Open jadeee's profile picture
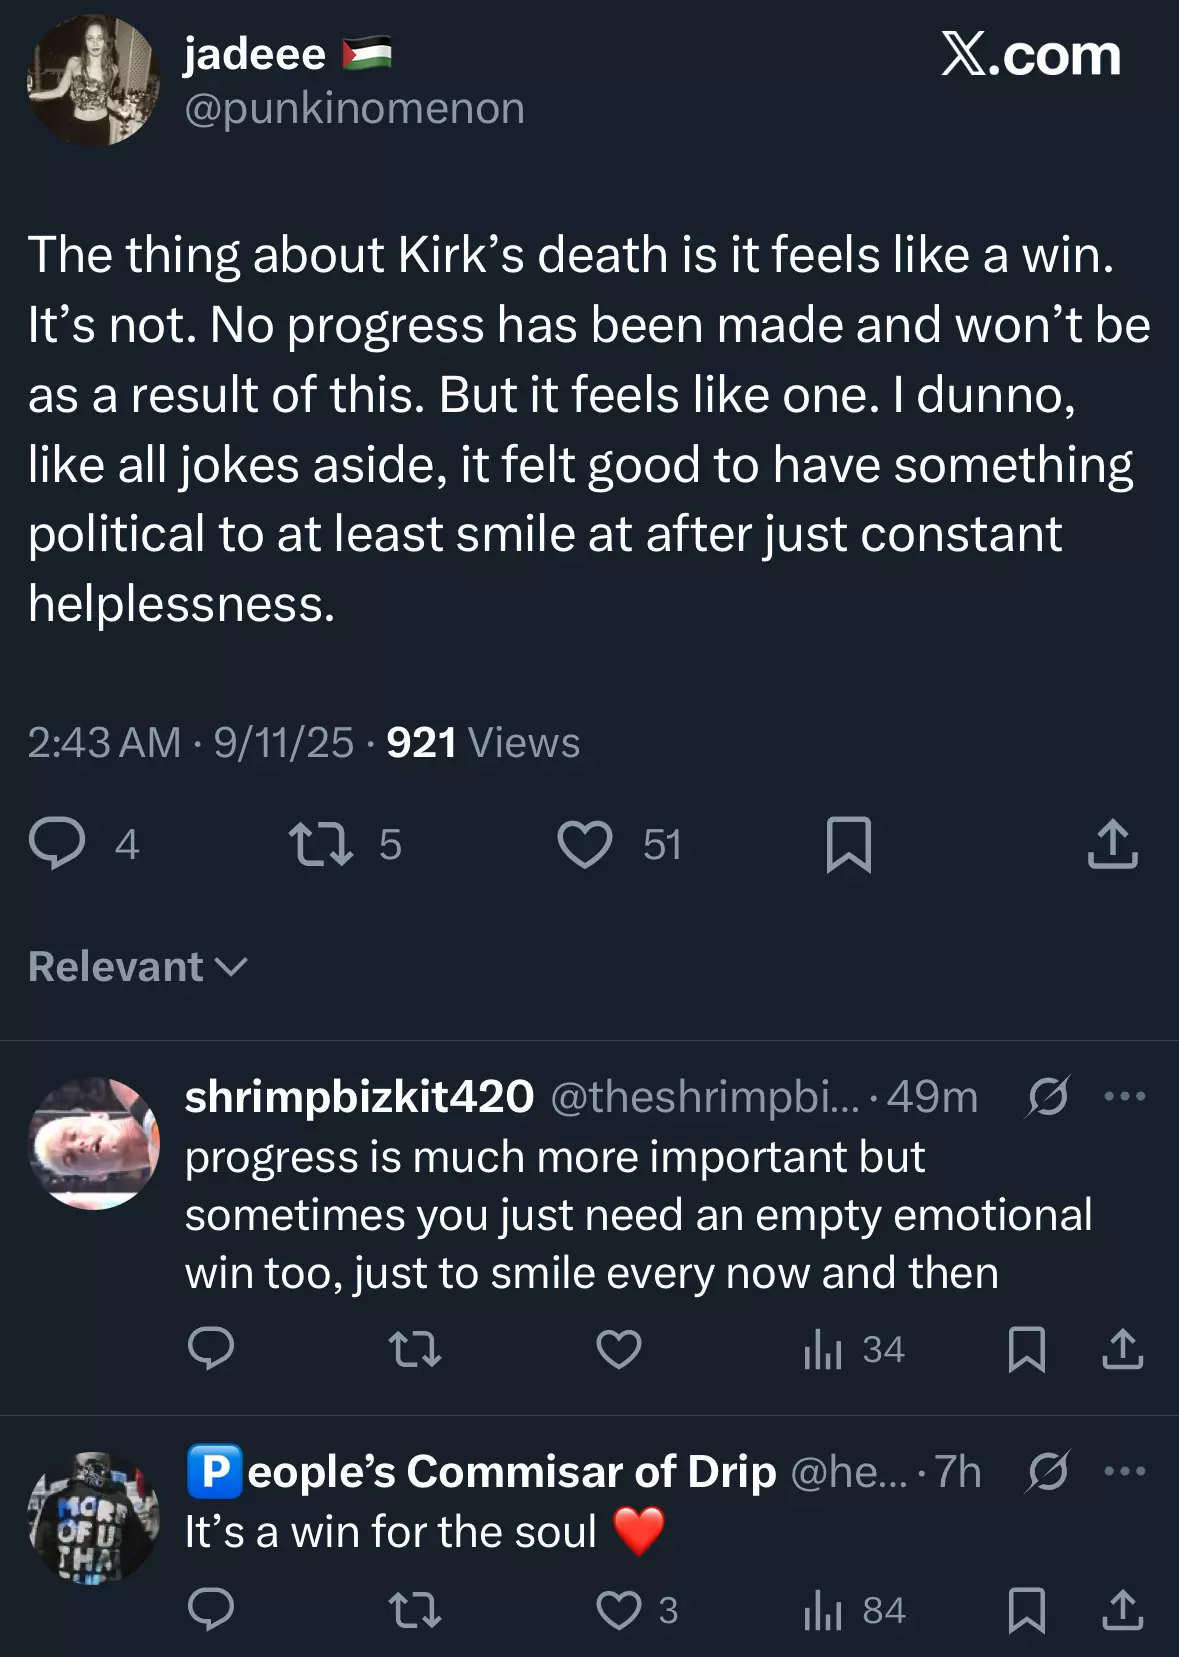1179x1657 pixels. click(93, 80)
